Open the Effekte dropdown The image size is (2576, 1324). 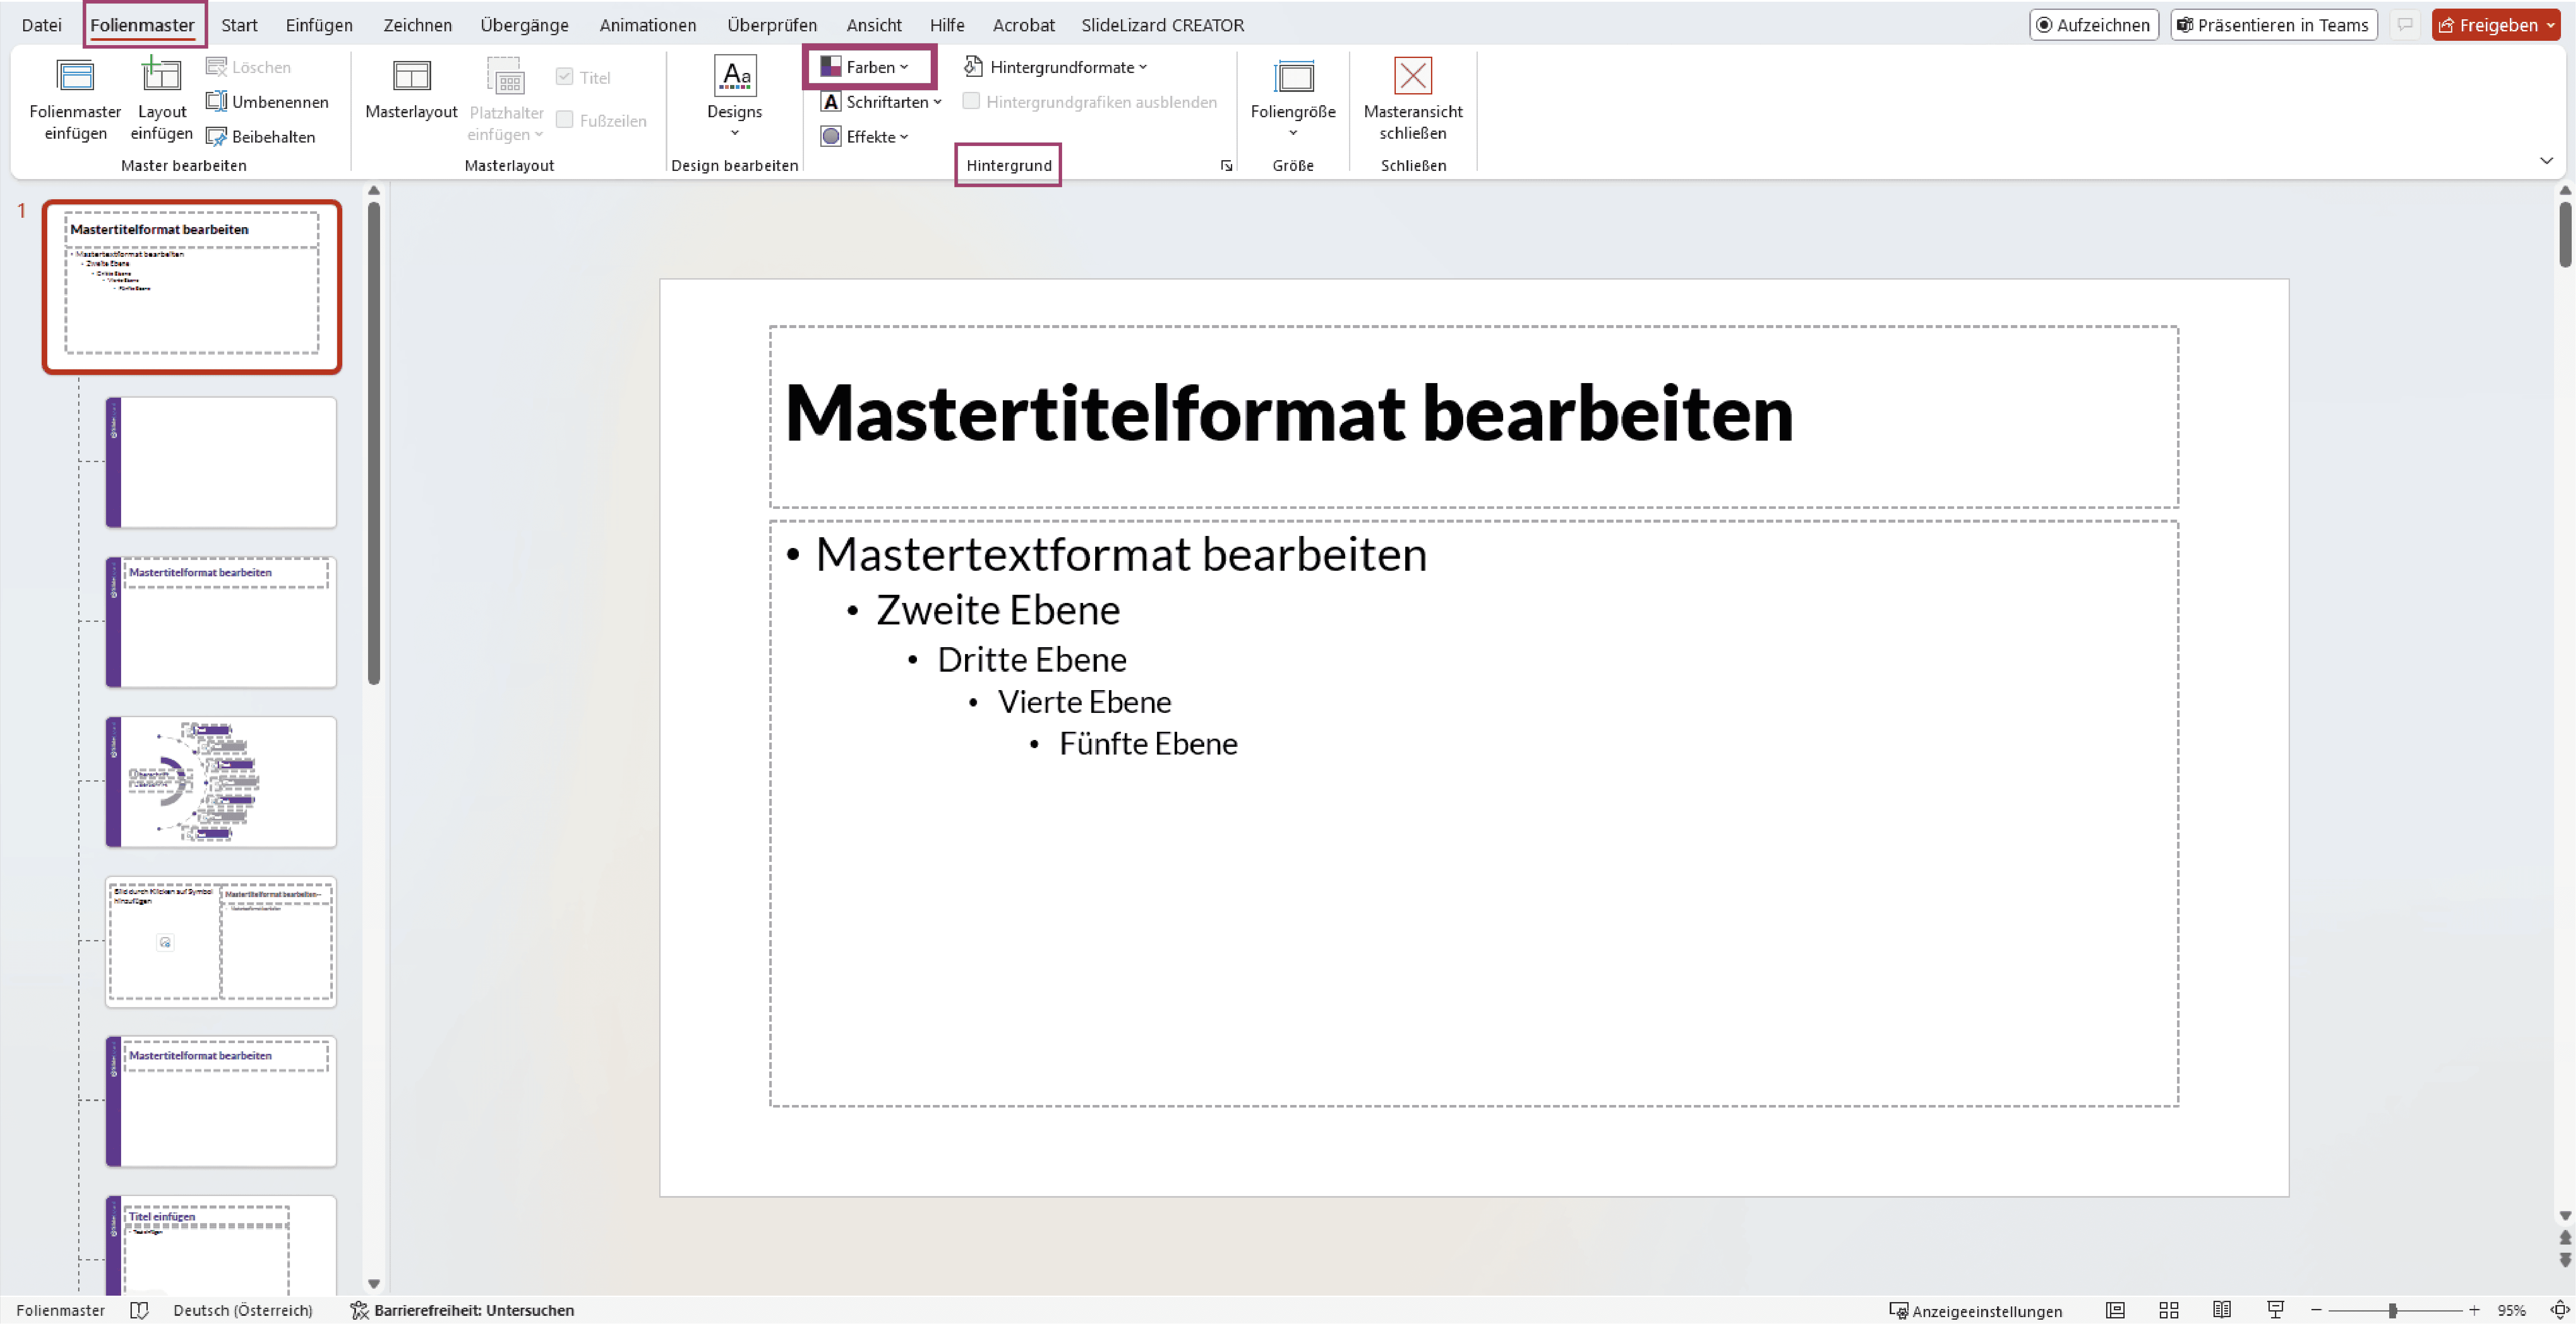coord(866,137)
